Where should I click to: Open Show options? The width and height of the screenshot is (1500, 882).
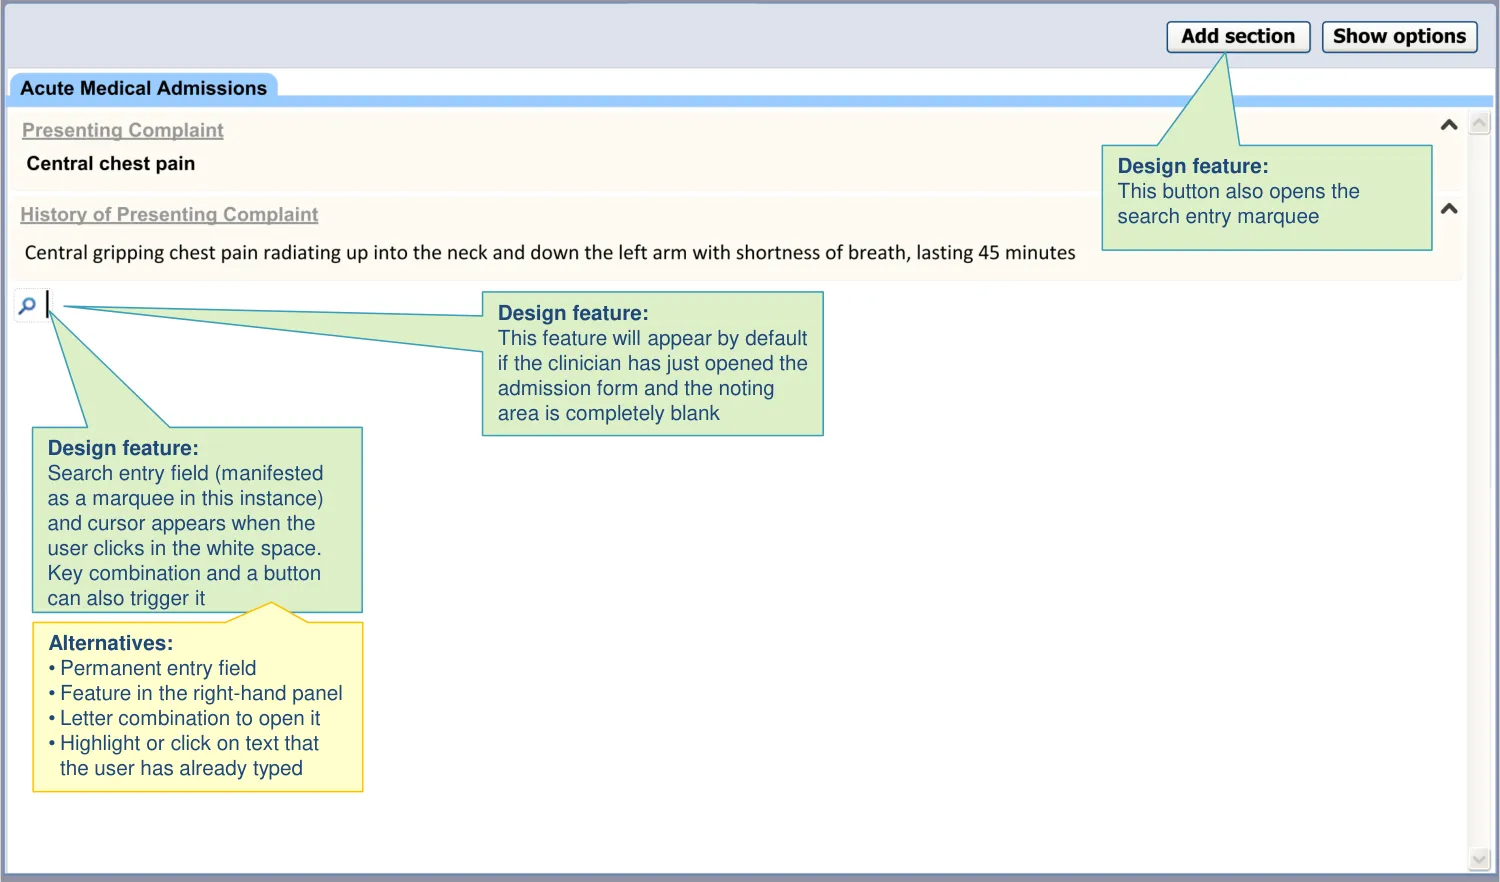pyautogui.click(x=1398, y=37)
